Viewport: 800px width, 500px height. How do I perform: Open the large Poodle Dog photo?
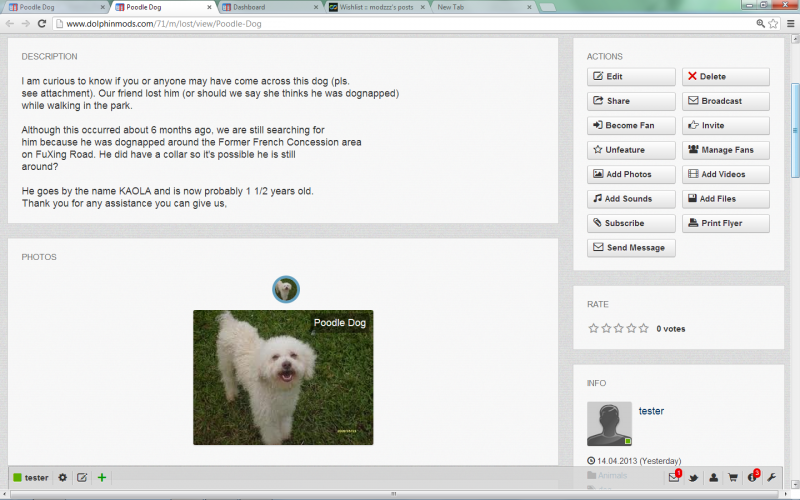click(x=283, y=378)
